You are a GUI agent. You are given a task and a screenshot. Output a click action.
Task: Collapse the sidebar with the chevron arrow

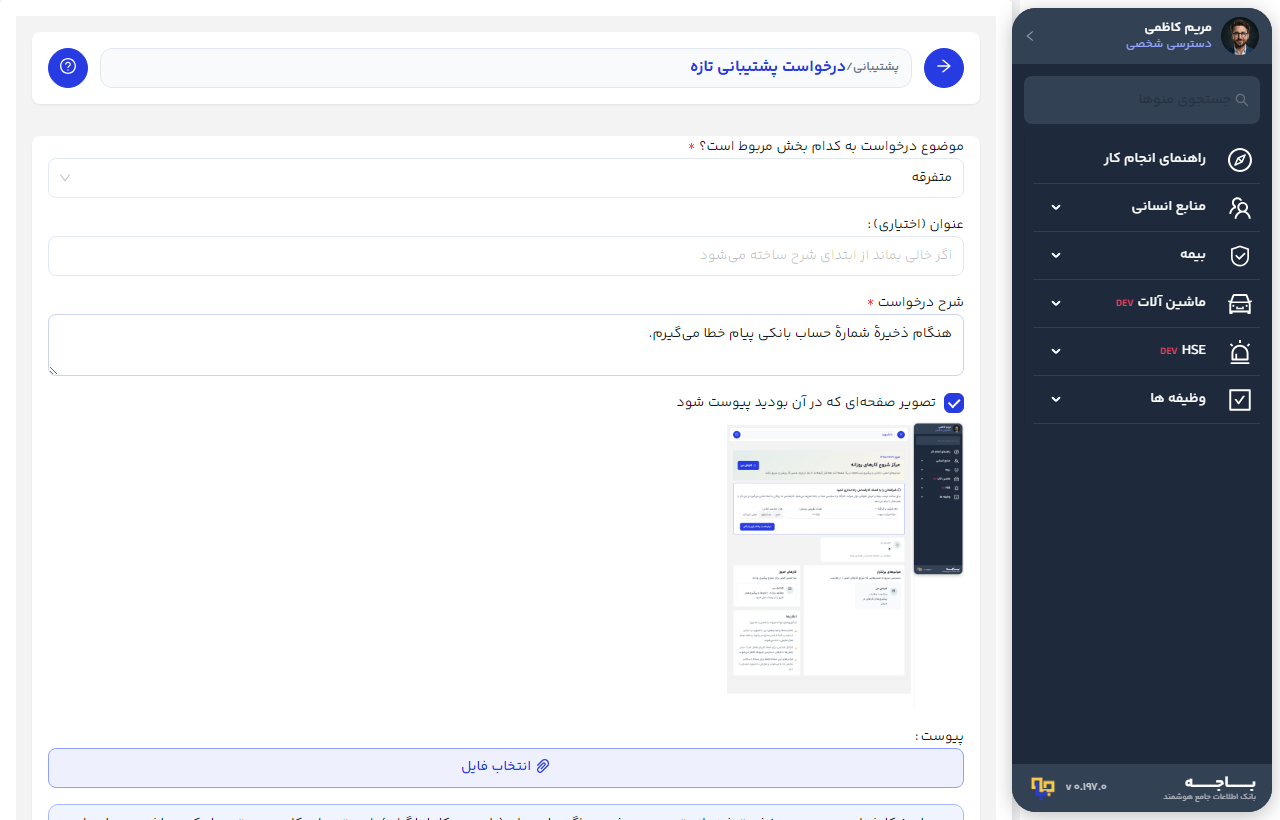tap(1030, 36)
